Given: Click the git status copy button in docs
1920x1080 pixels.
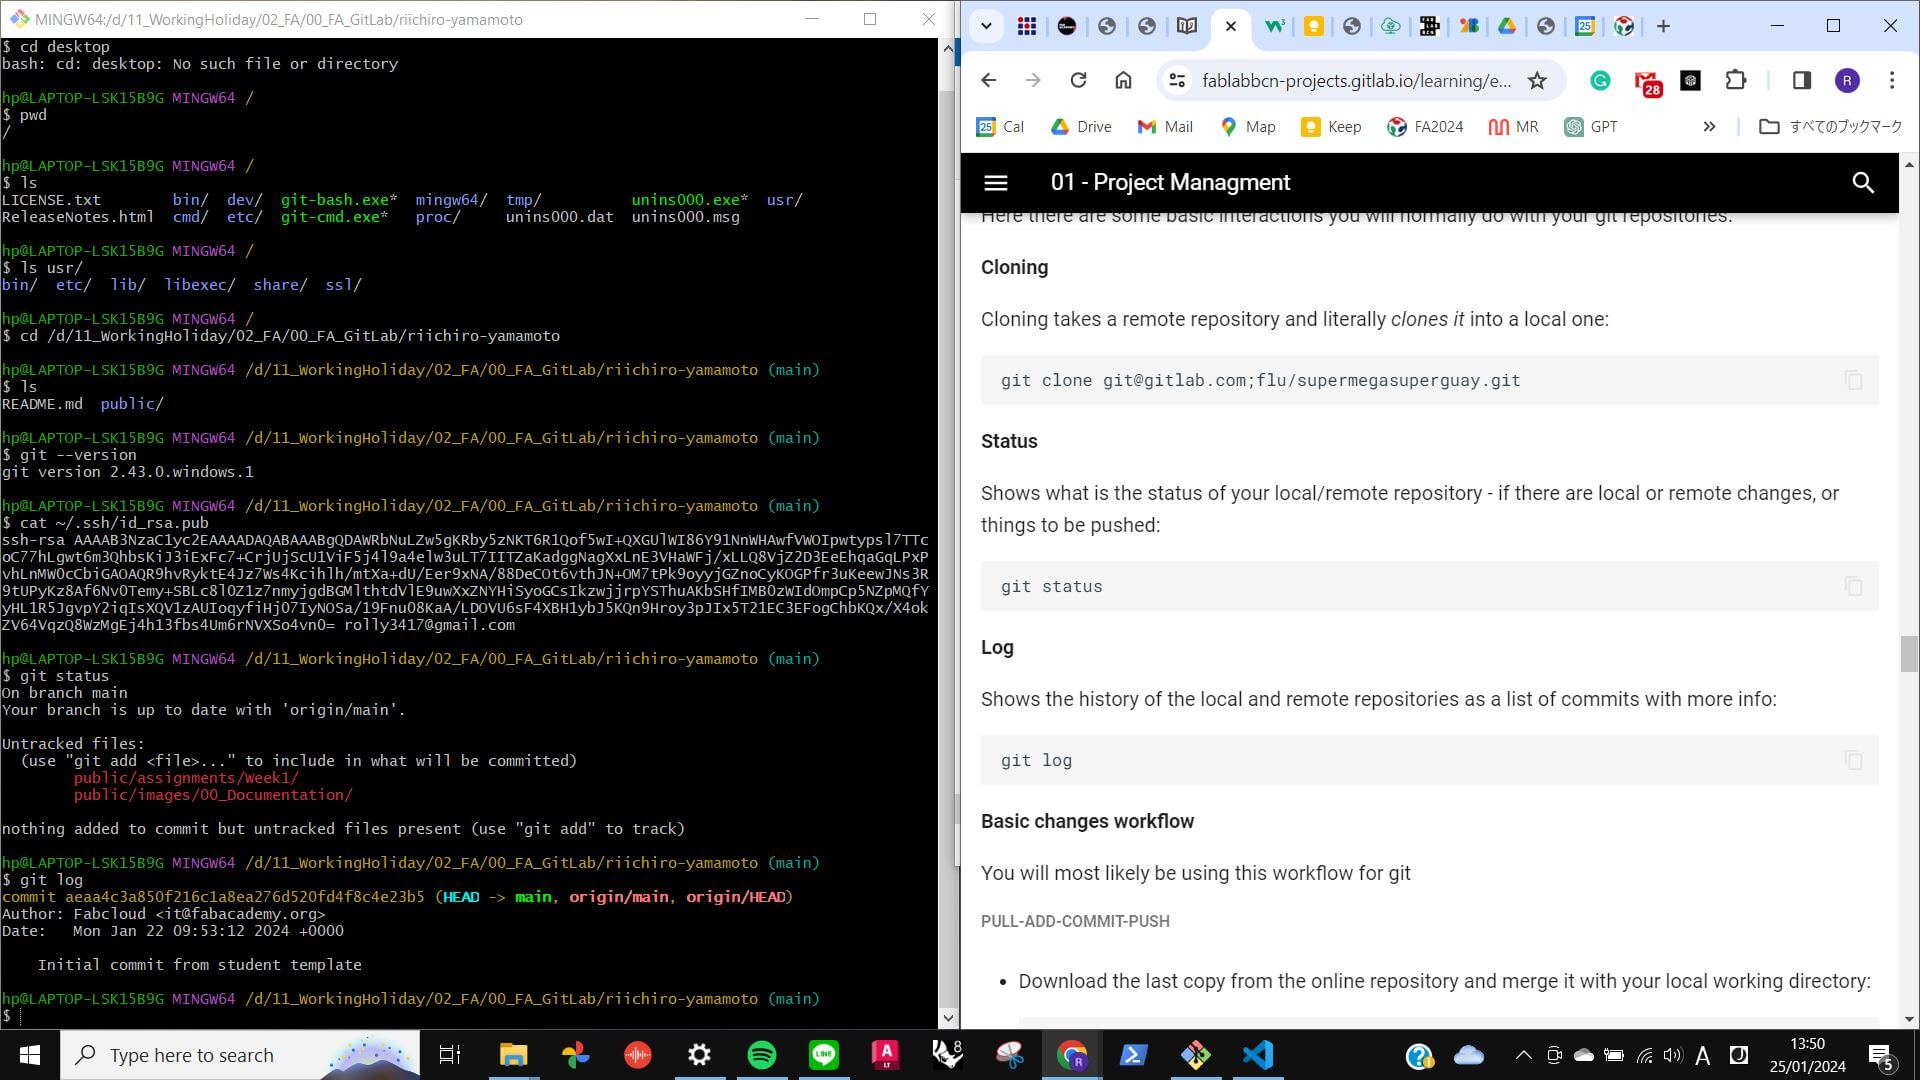Looking at the screenshot, I should tap(1854, 585).
